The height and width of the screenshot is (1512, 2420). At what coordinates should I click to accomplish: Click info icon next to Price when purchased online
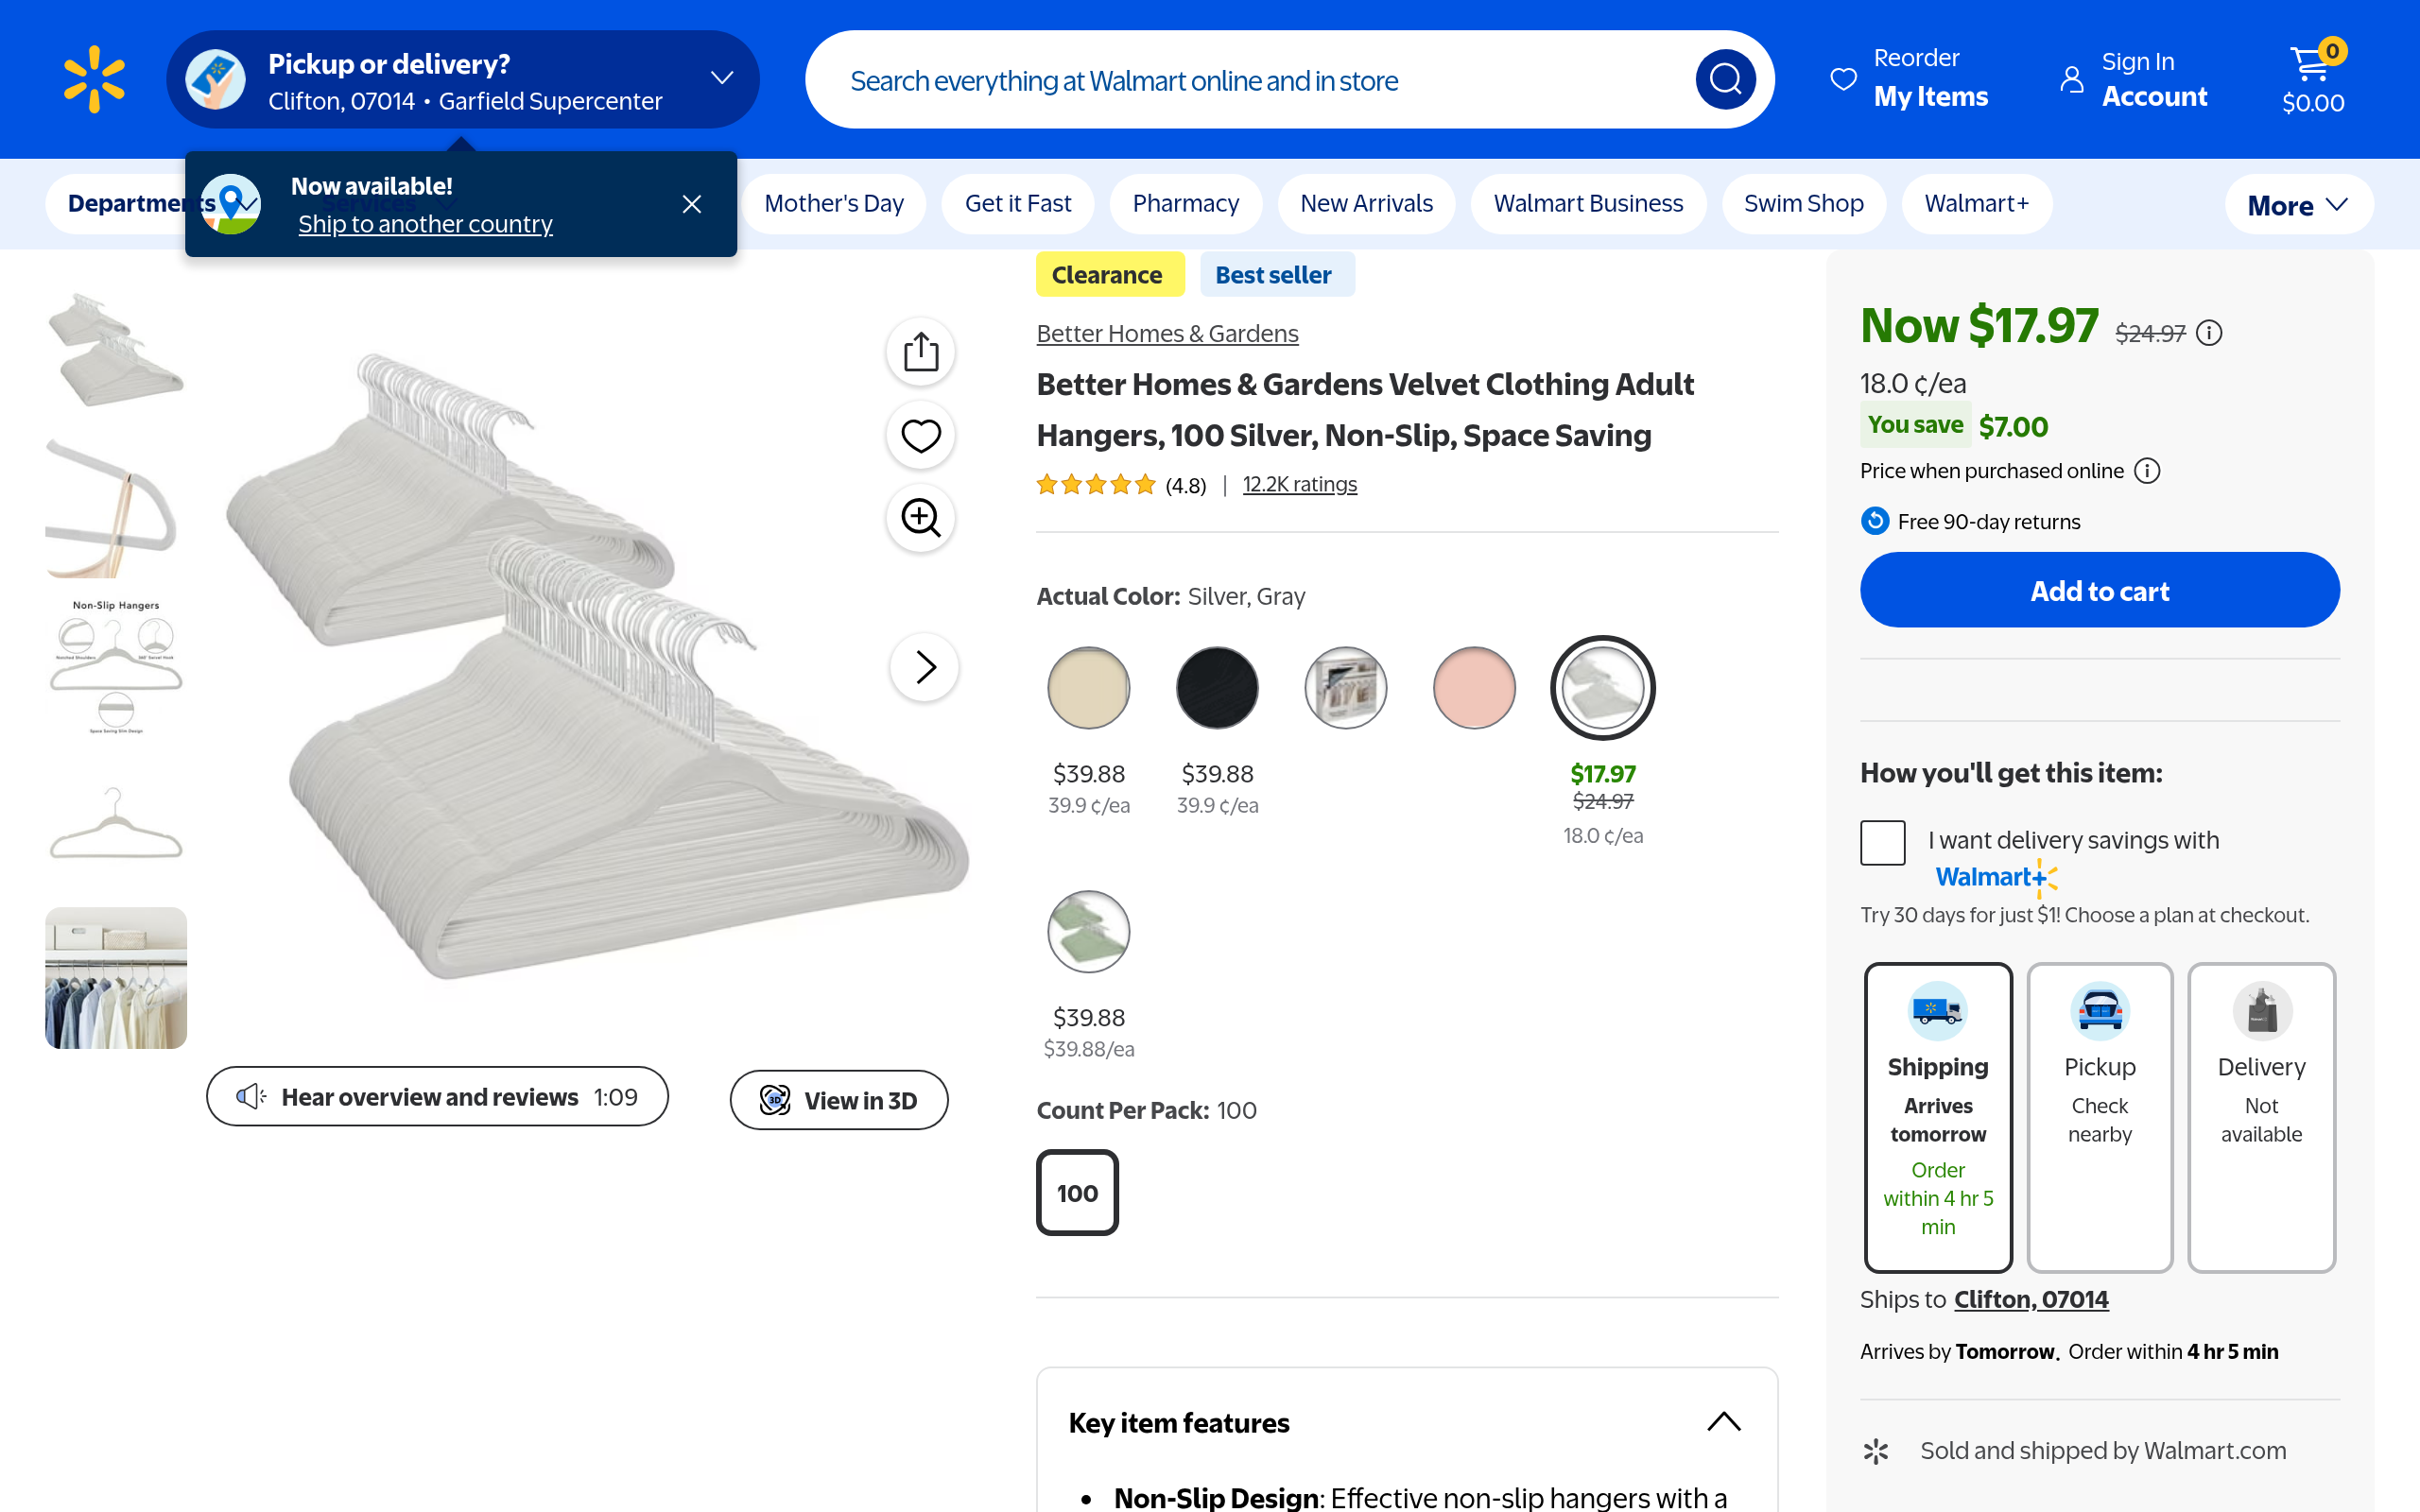tap(2147, 471)
